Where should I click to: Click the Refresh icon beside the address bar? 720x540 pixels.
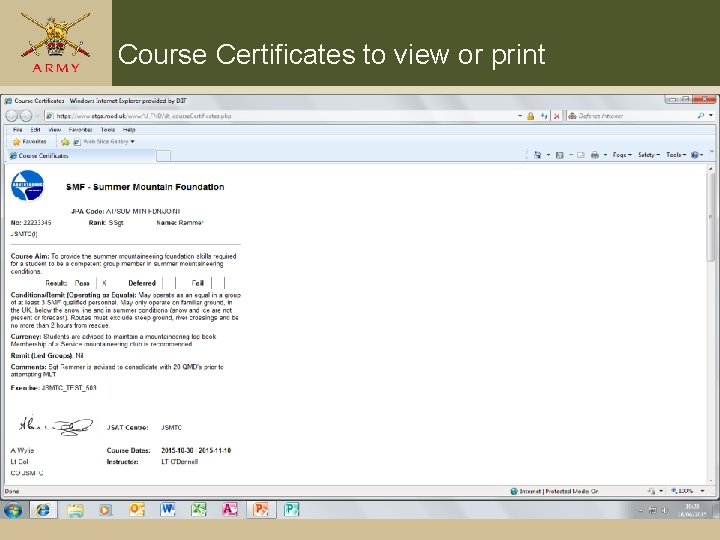pos(544,116)
